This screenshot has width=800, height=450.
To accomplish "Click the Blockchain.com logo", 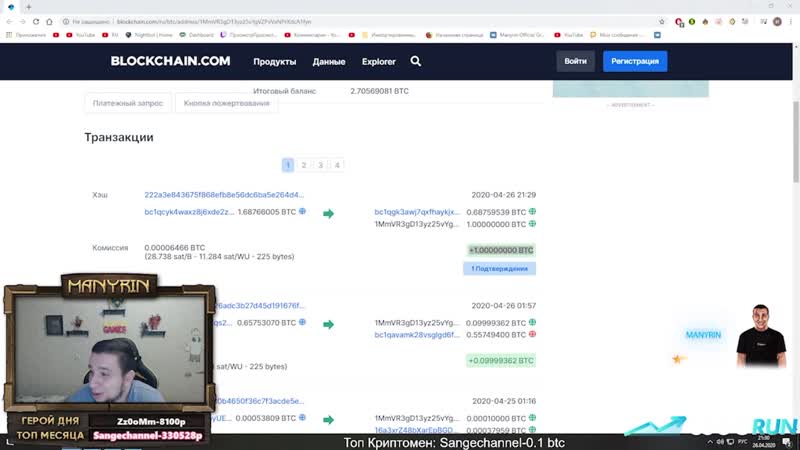I will click(x=170, y=61).
